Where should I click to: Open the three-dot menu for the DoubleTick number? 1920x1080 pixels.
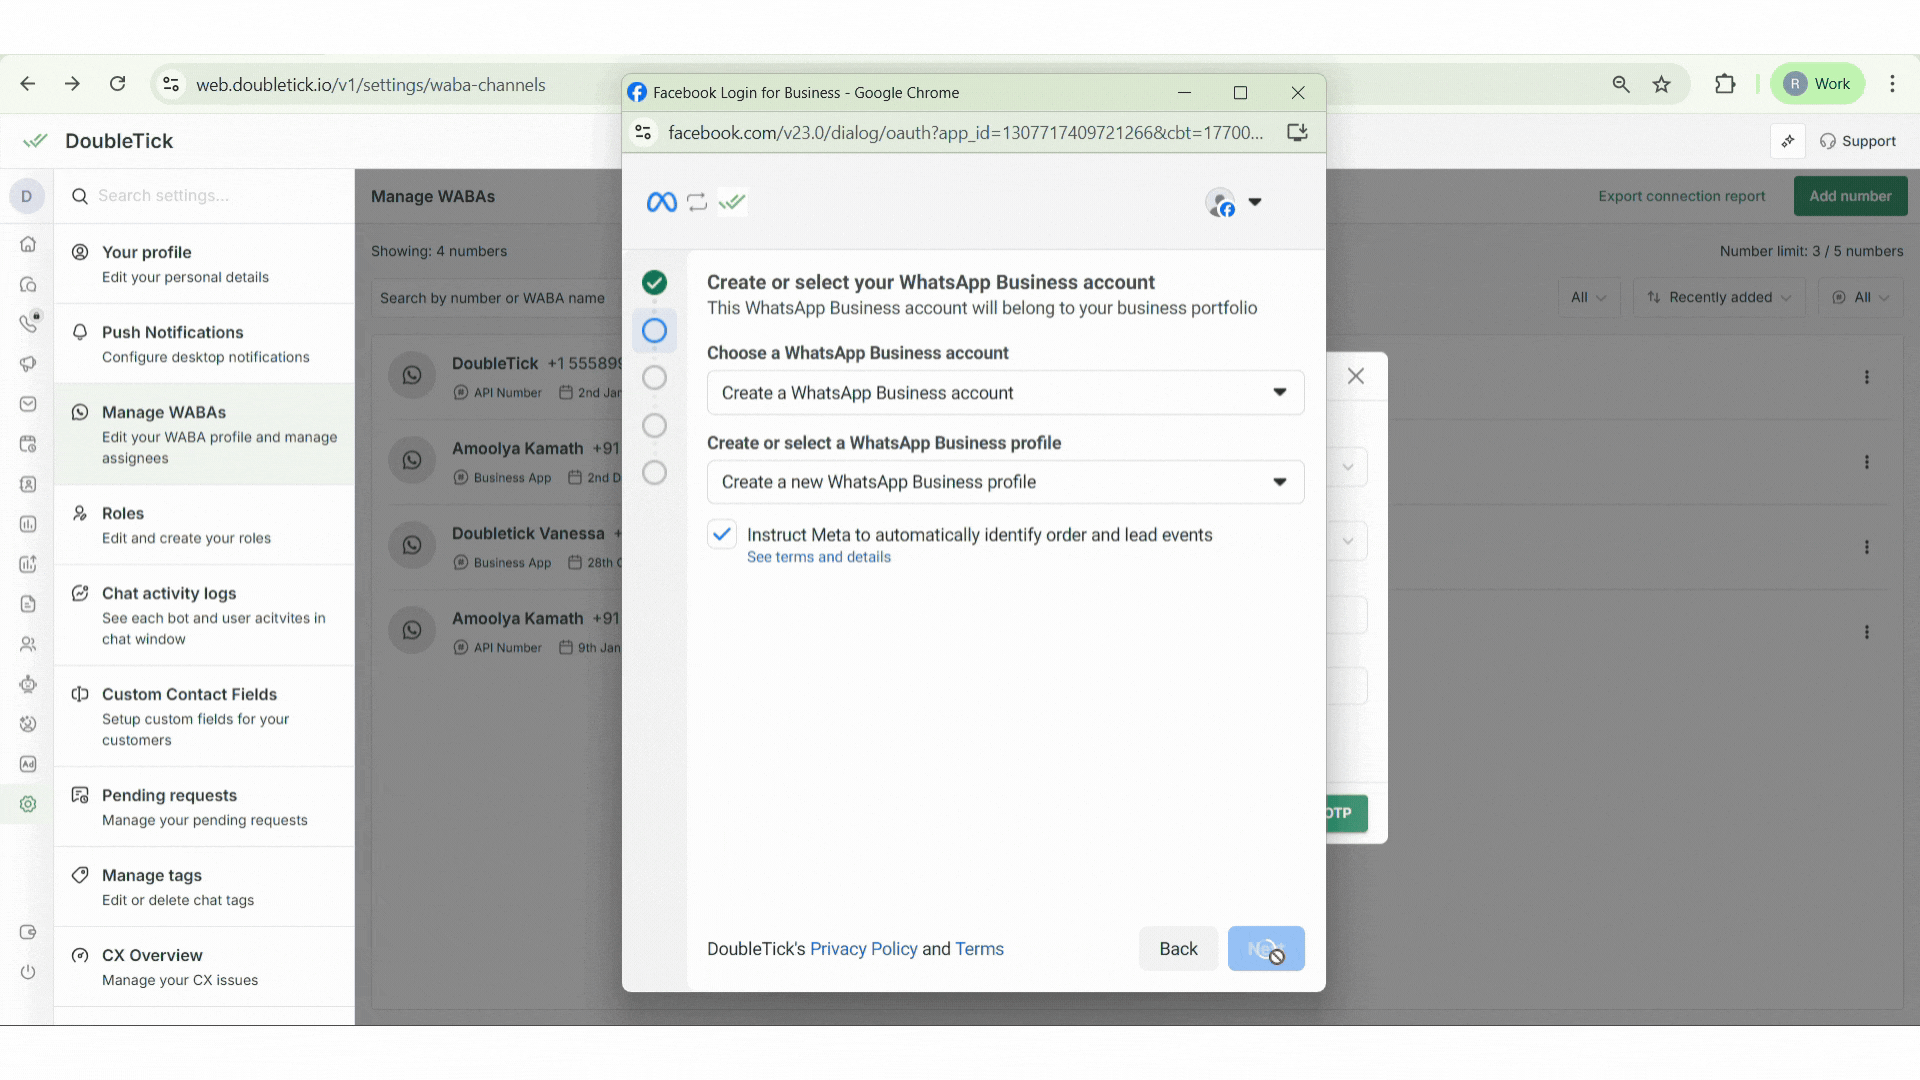pyautogui.click(x=1866, y=377)
